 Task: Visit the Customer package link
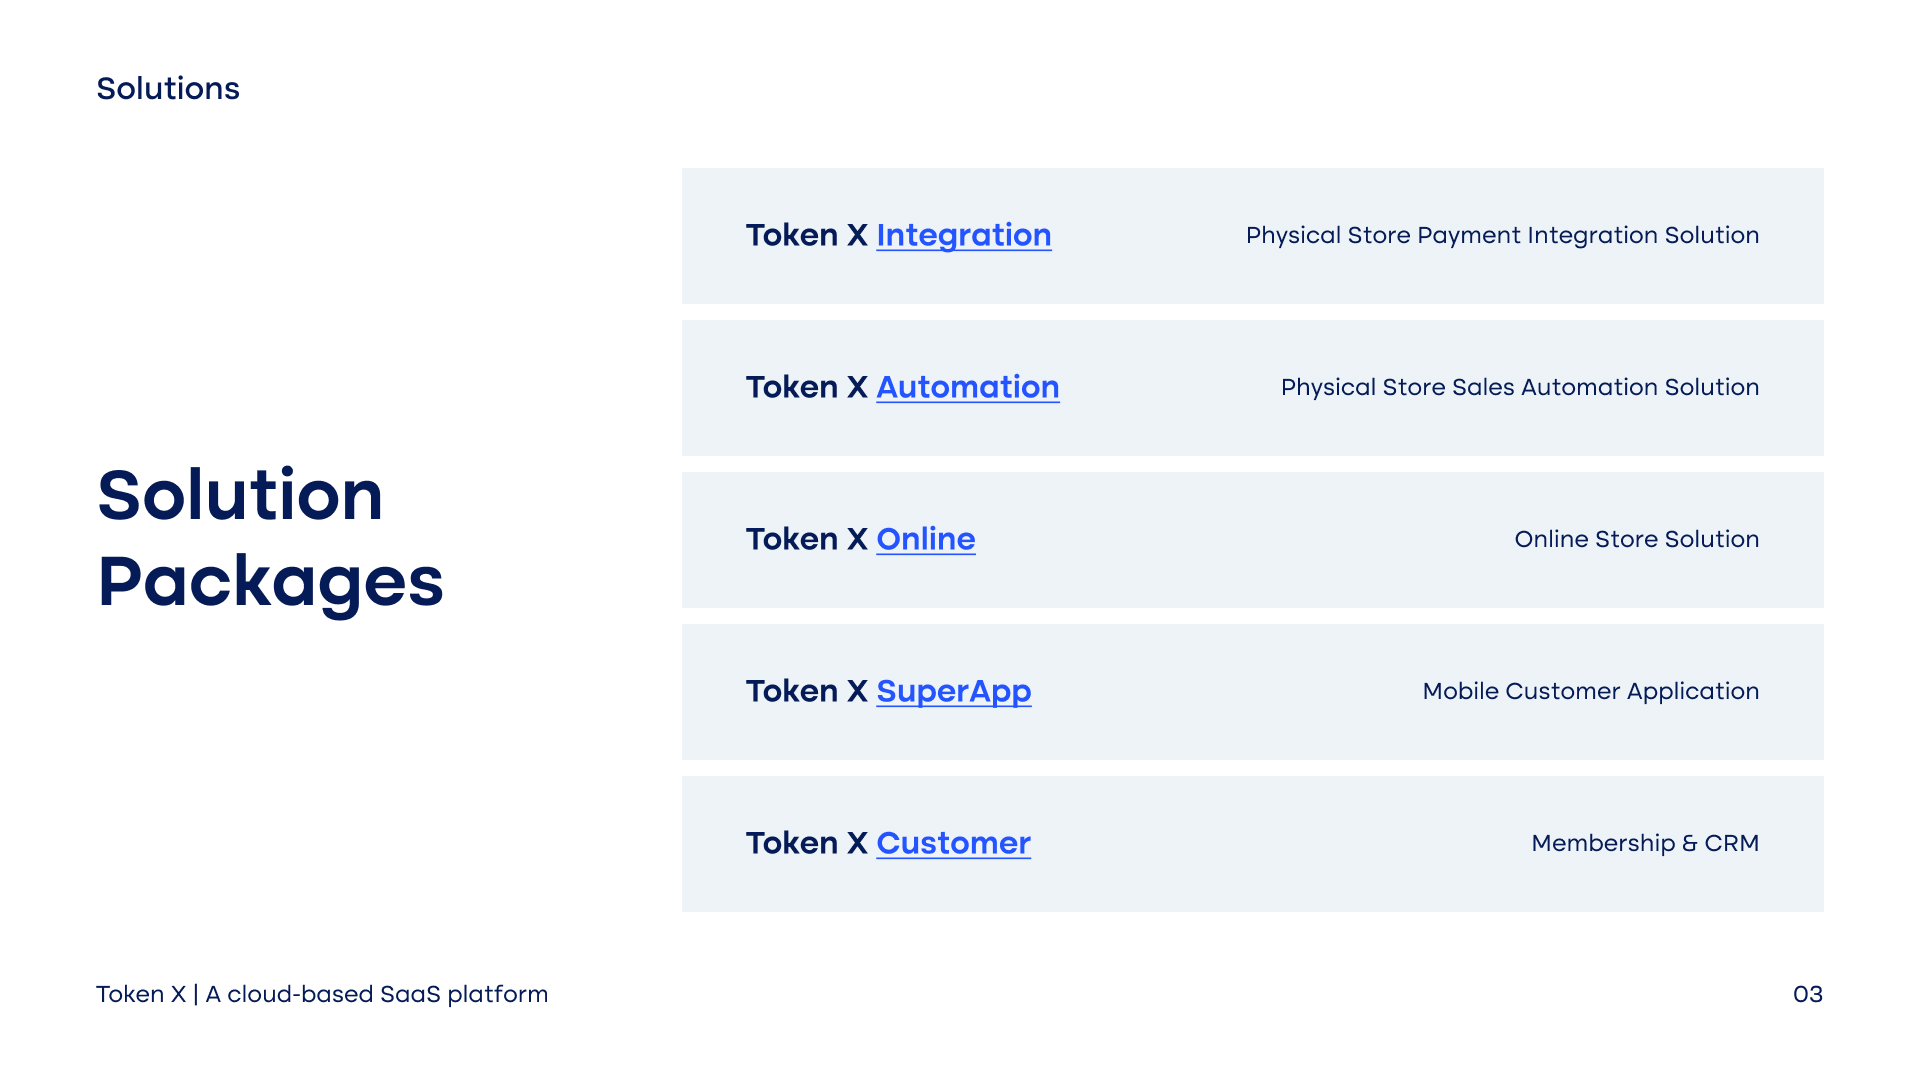click(x=953, y=843)
